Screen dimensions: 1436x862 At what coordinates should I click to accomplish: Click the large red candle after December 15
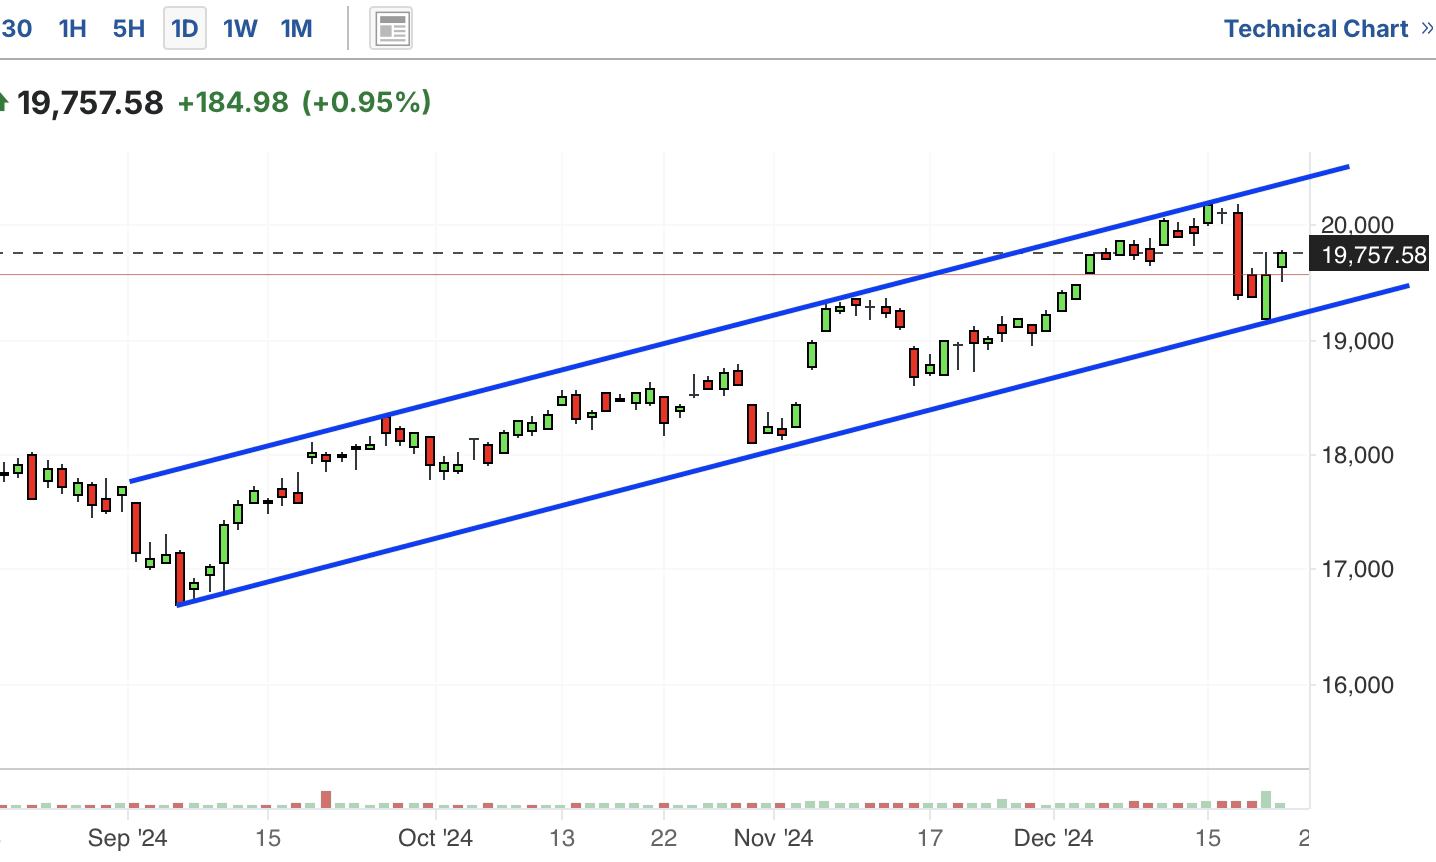(x=1238, y=254)
